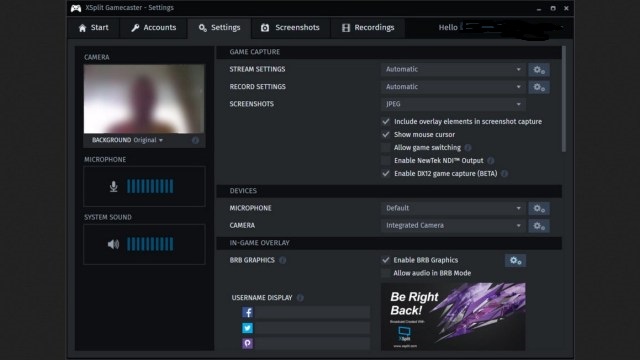The width and height of the screenshot is (640, 360).
Task: Open BRB graphics gear settings
Action: point(515,260)
